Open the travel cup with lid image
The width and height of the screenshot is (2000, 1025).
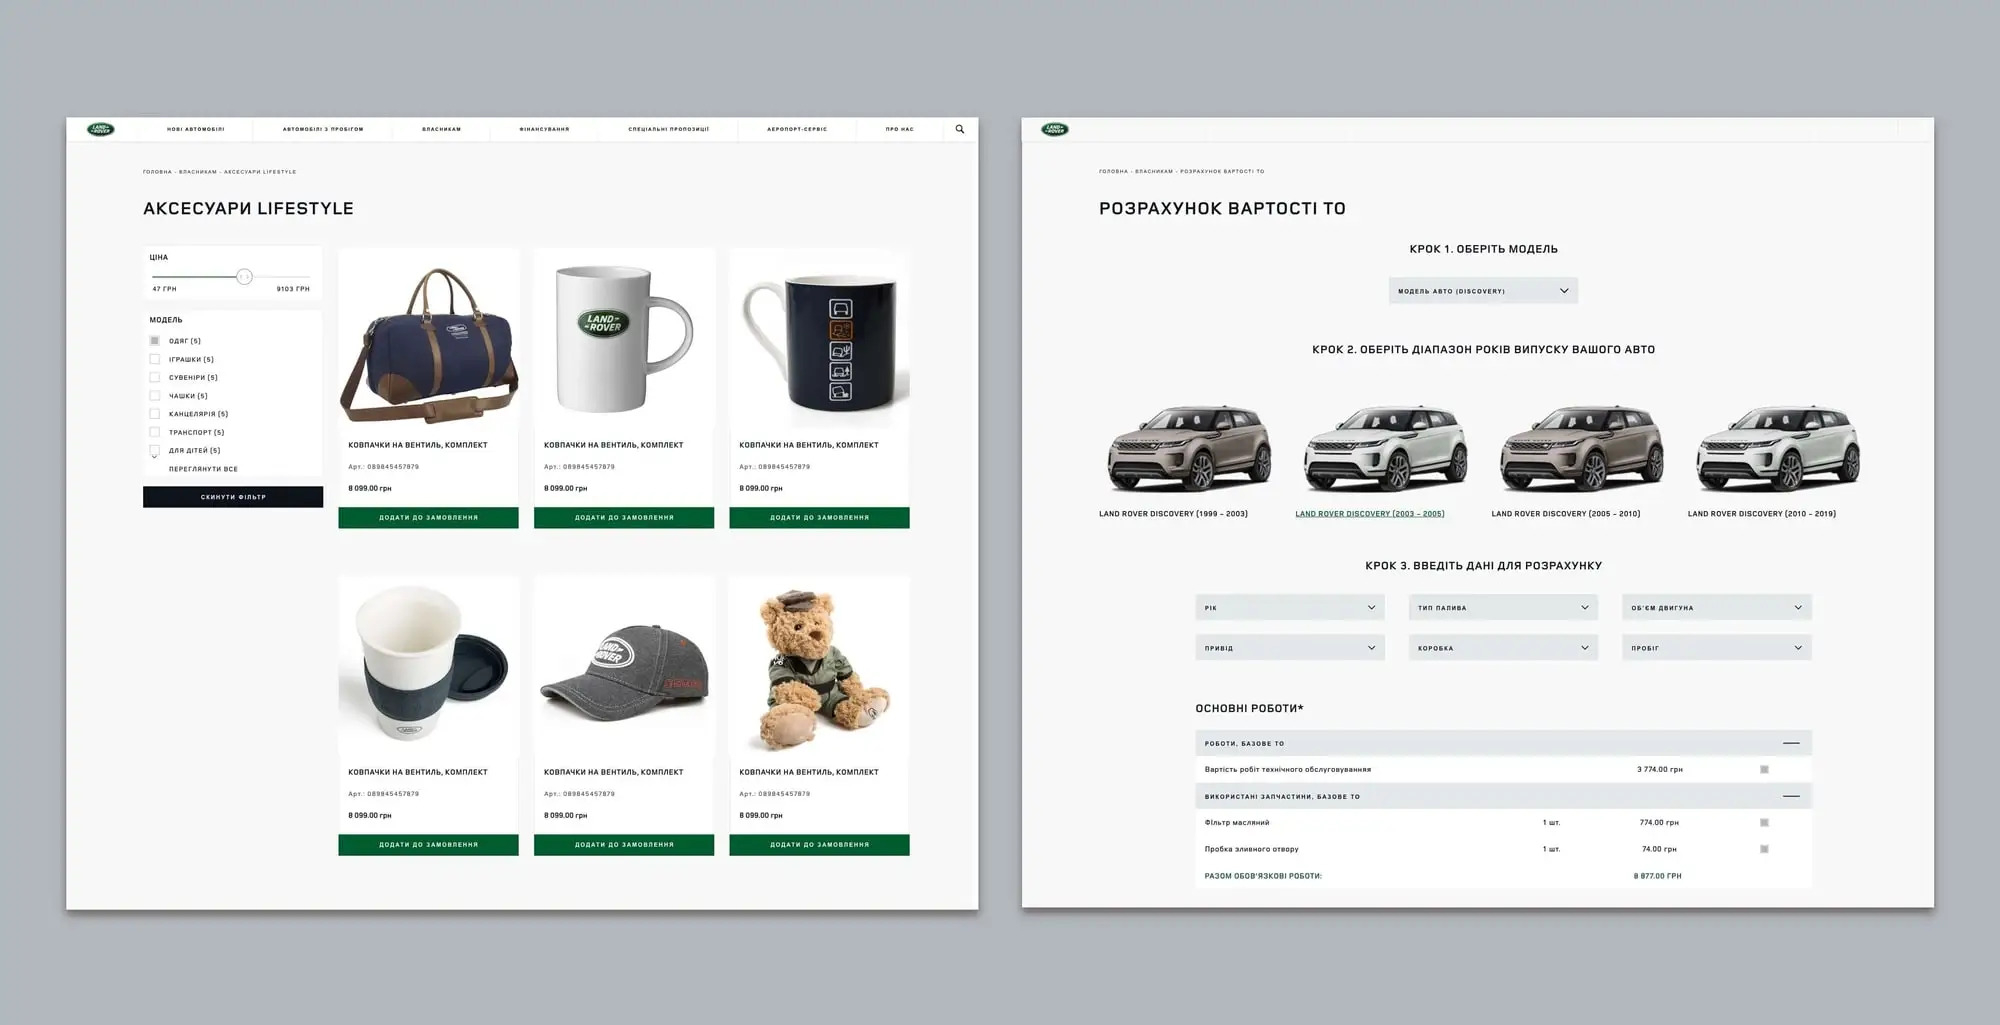[x=428, y=667]
